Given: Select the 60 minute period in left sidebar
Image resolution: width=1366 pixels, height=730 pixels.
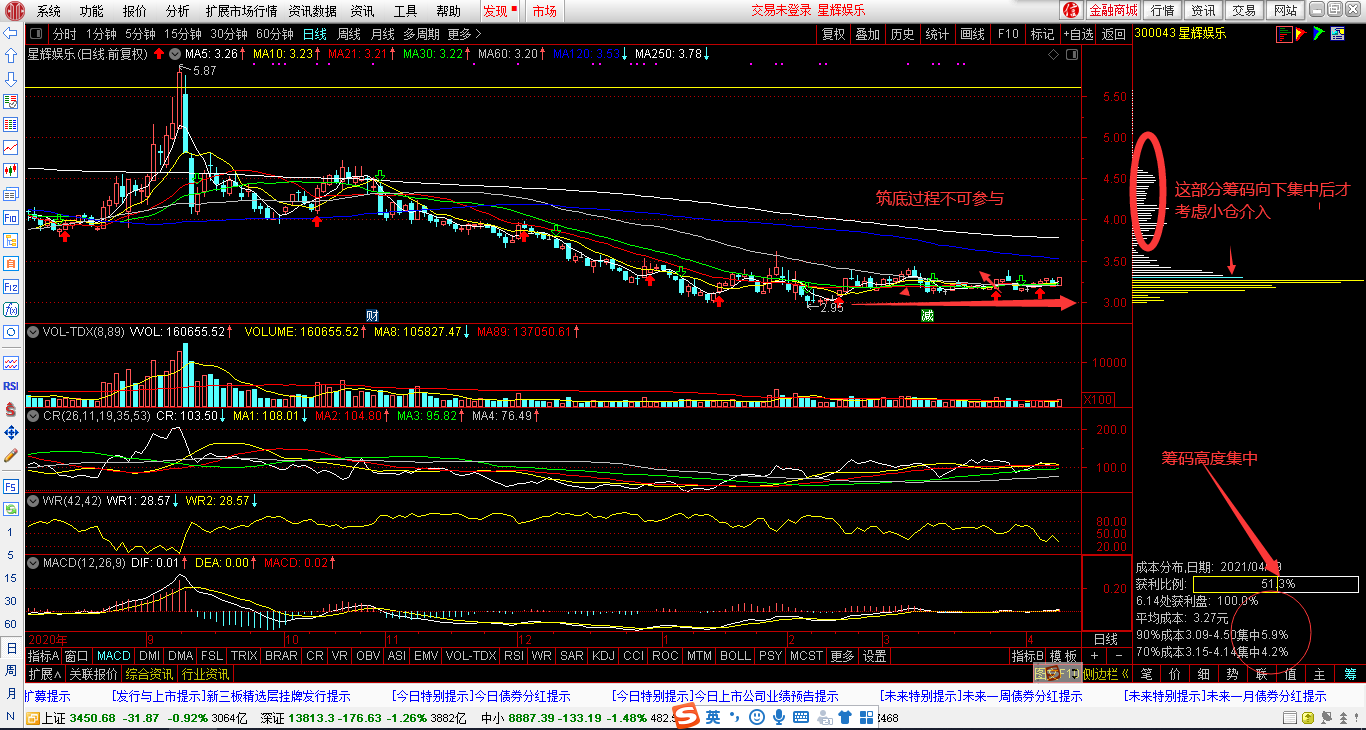Looking at the screenshot, I should (x=11, y=624).
